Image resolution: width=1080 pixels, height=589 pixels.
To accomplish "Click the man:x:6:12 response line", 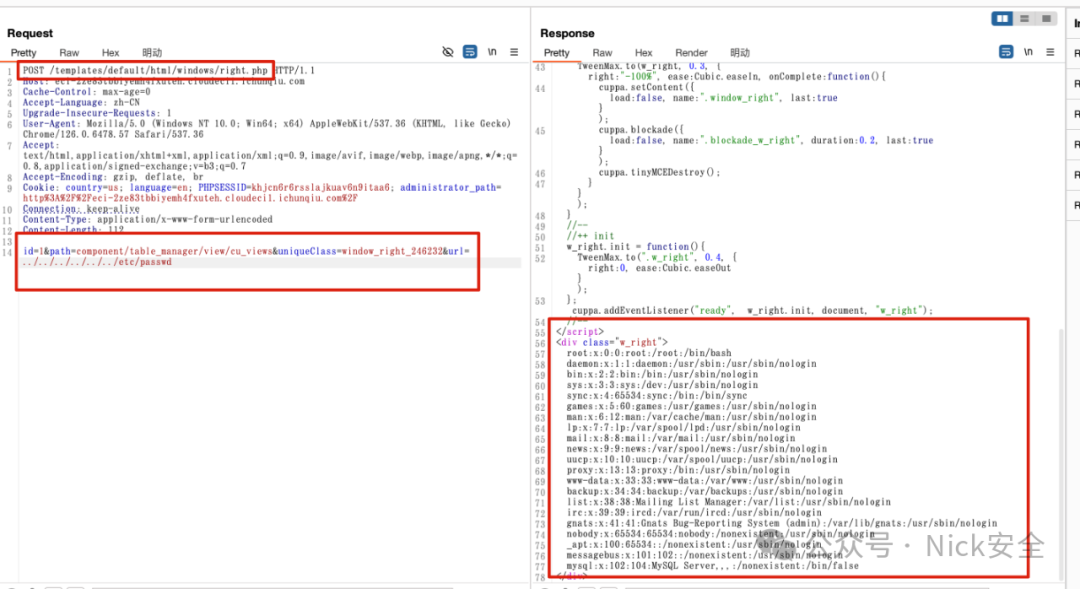I will (691, 417).
